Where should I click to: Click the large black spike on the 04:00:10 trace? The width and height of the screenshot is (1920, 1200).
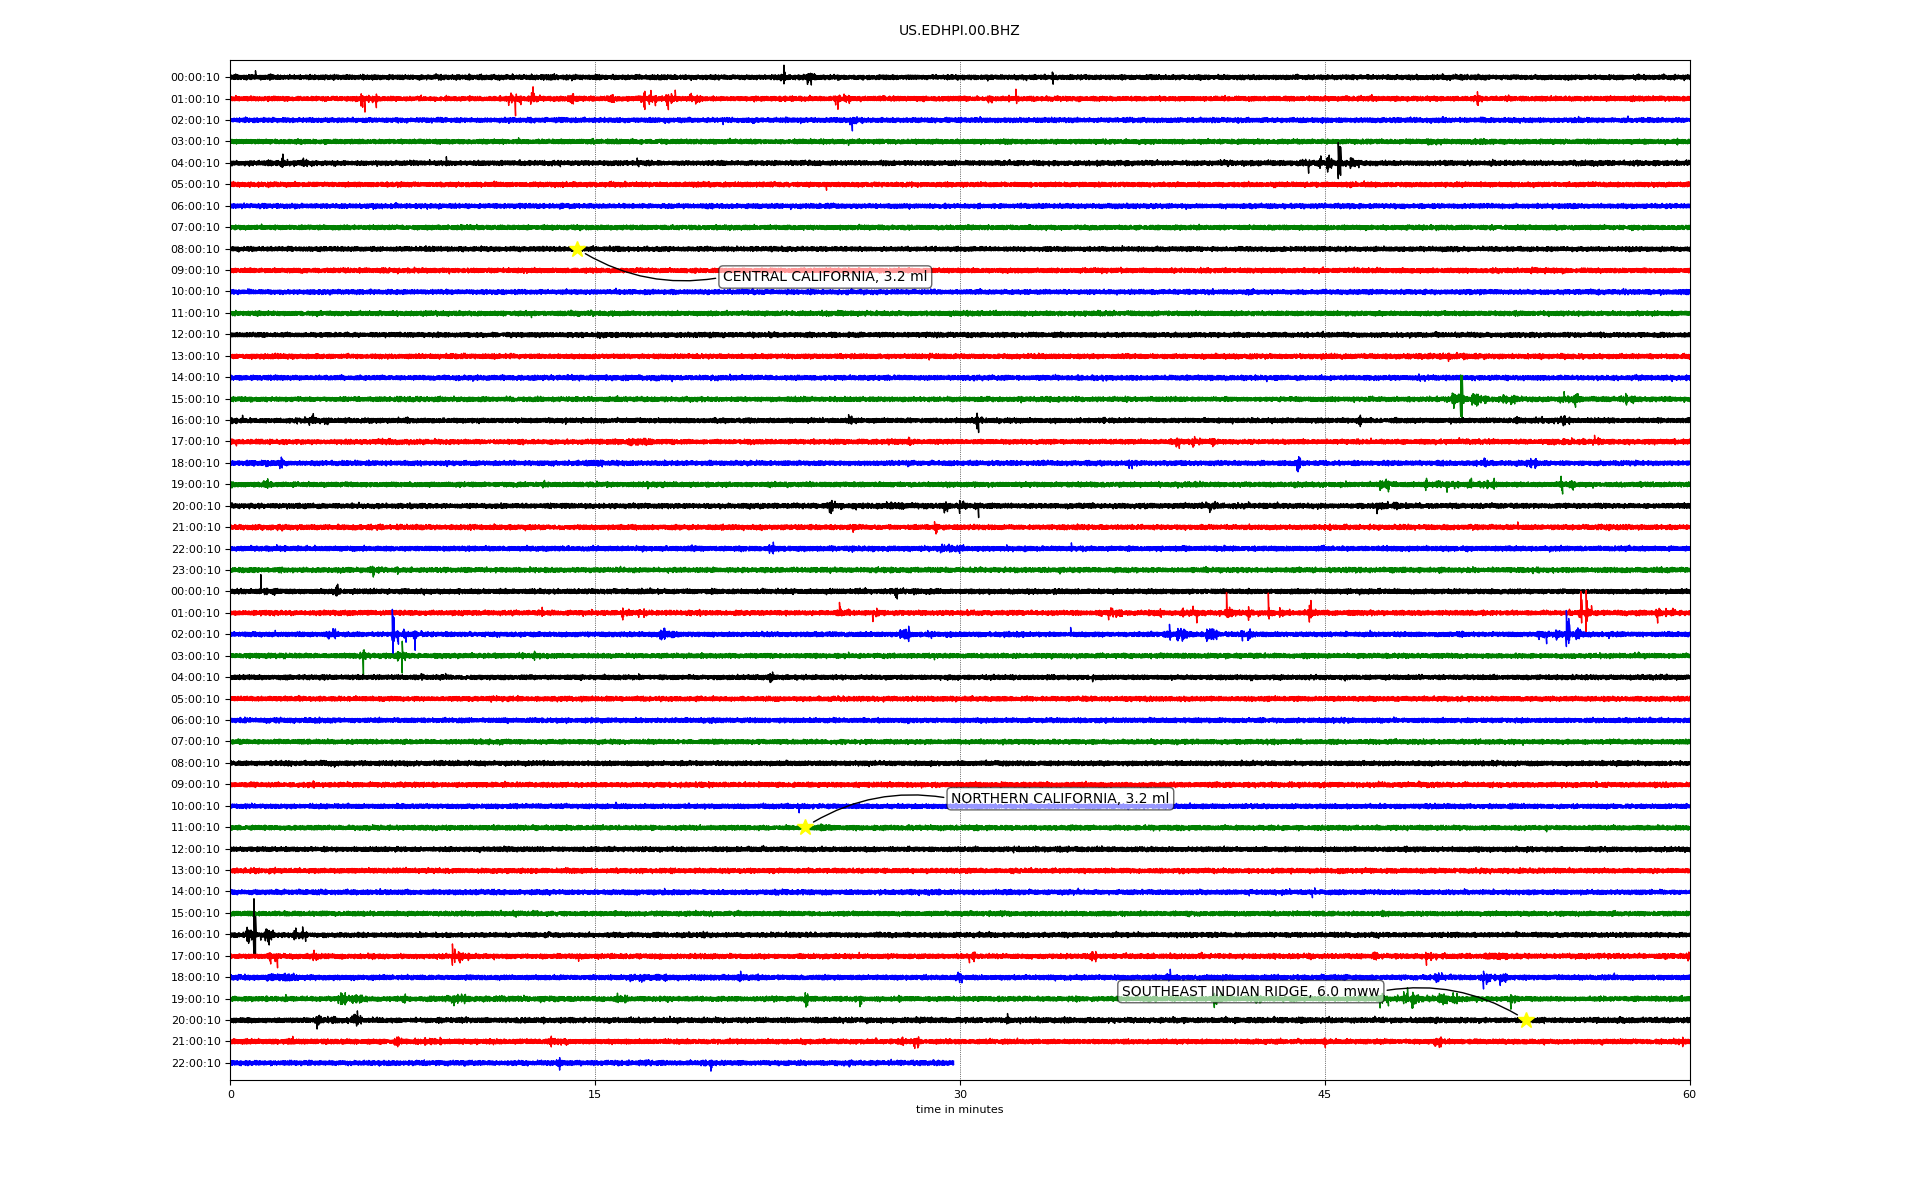1339,161
